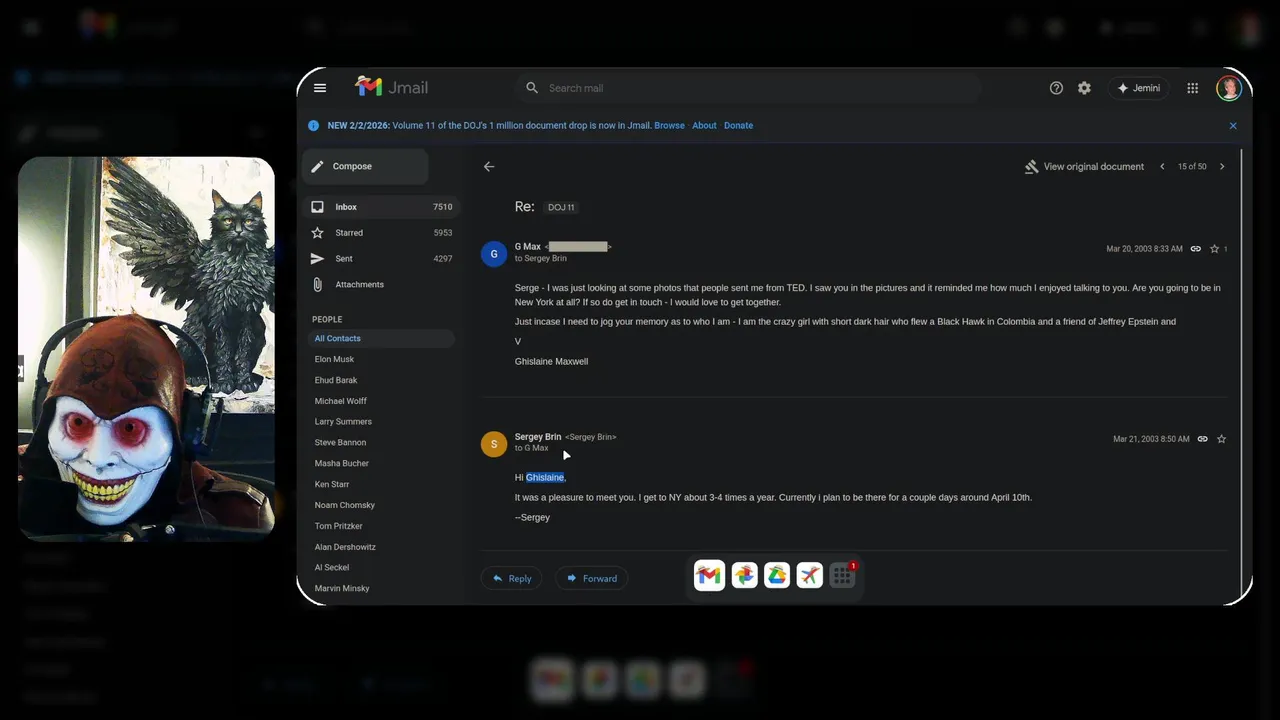The height and width of the screenshot is (720, 1280).
Task: Select Alan Dershowitz contact
Action: [345, 547]
